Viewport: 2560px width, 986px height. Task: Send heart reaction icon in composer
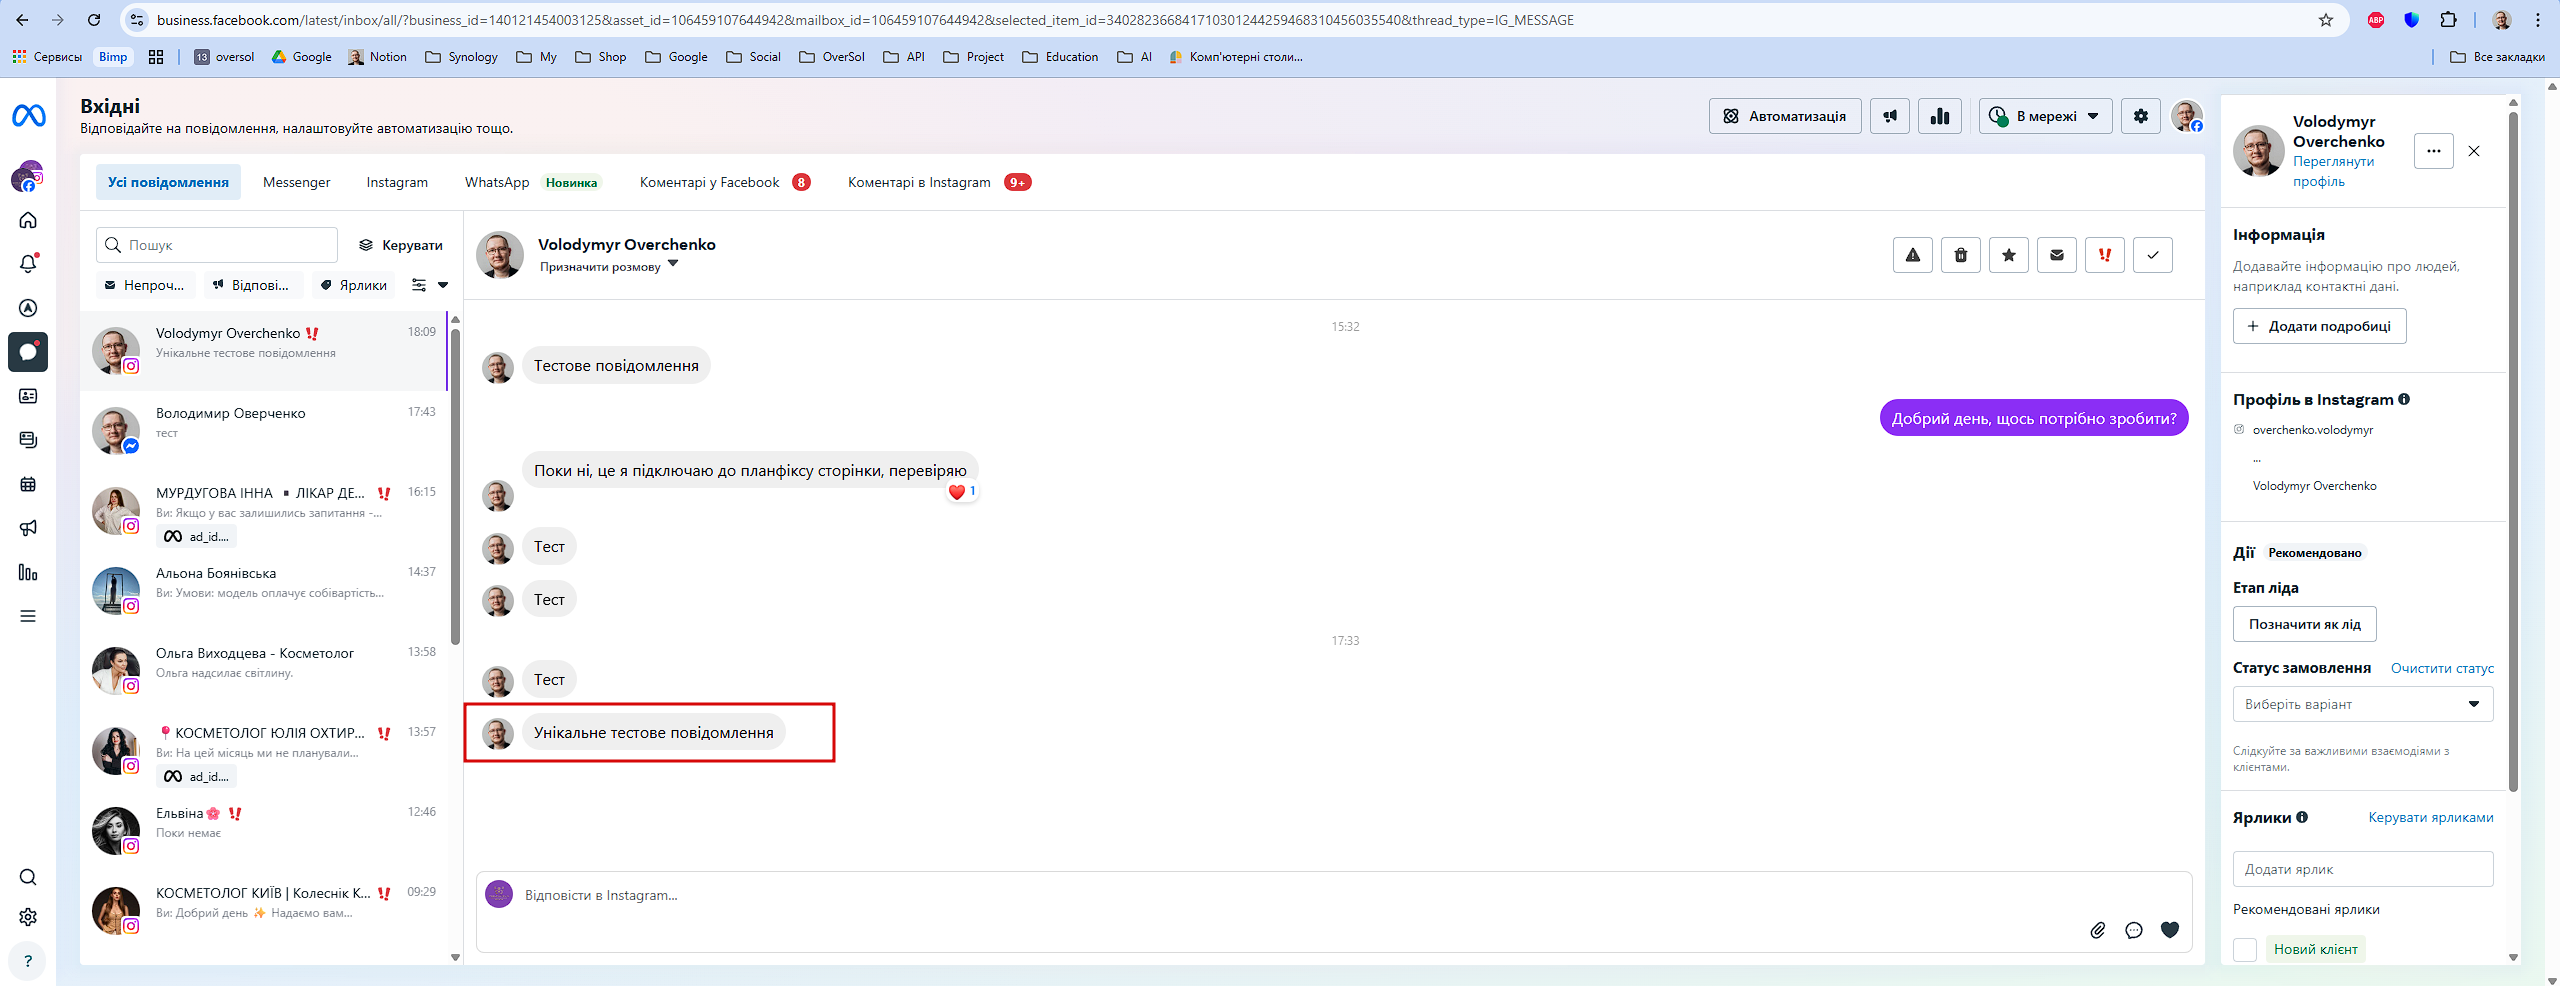(2170, 930)
